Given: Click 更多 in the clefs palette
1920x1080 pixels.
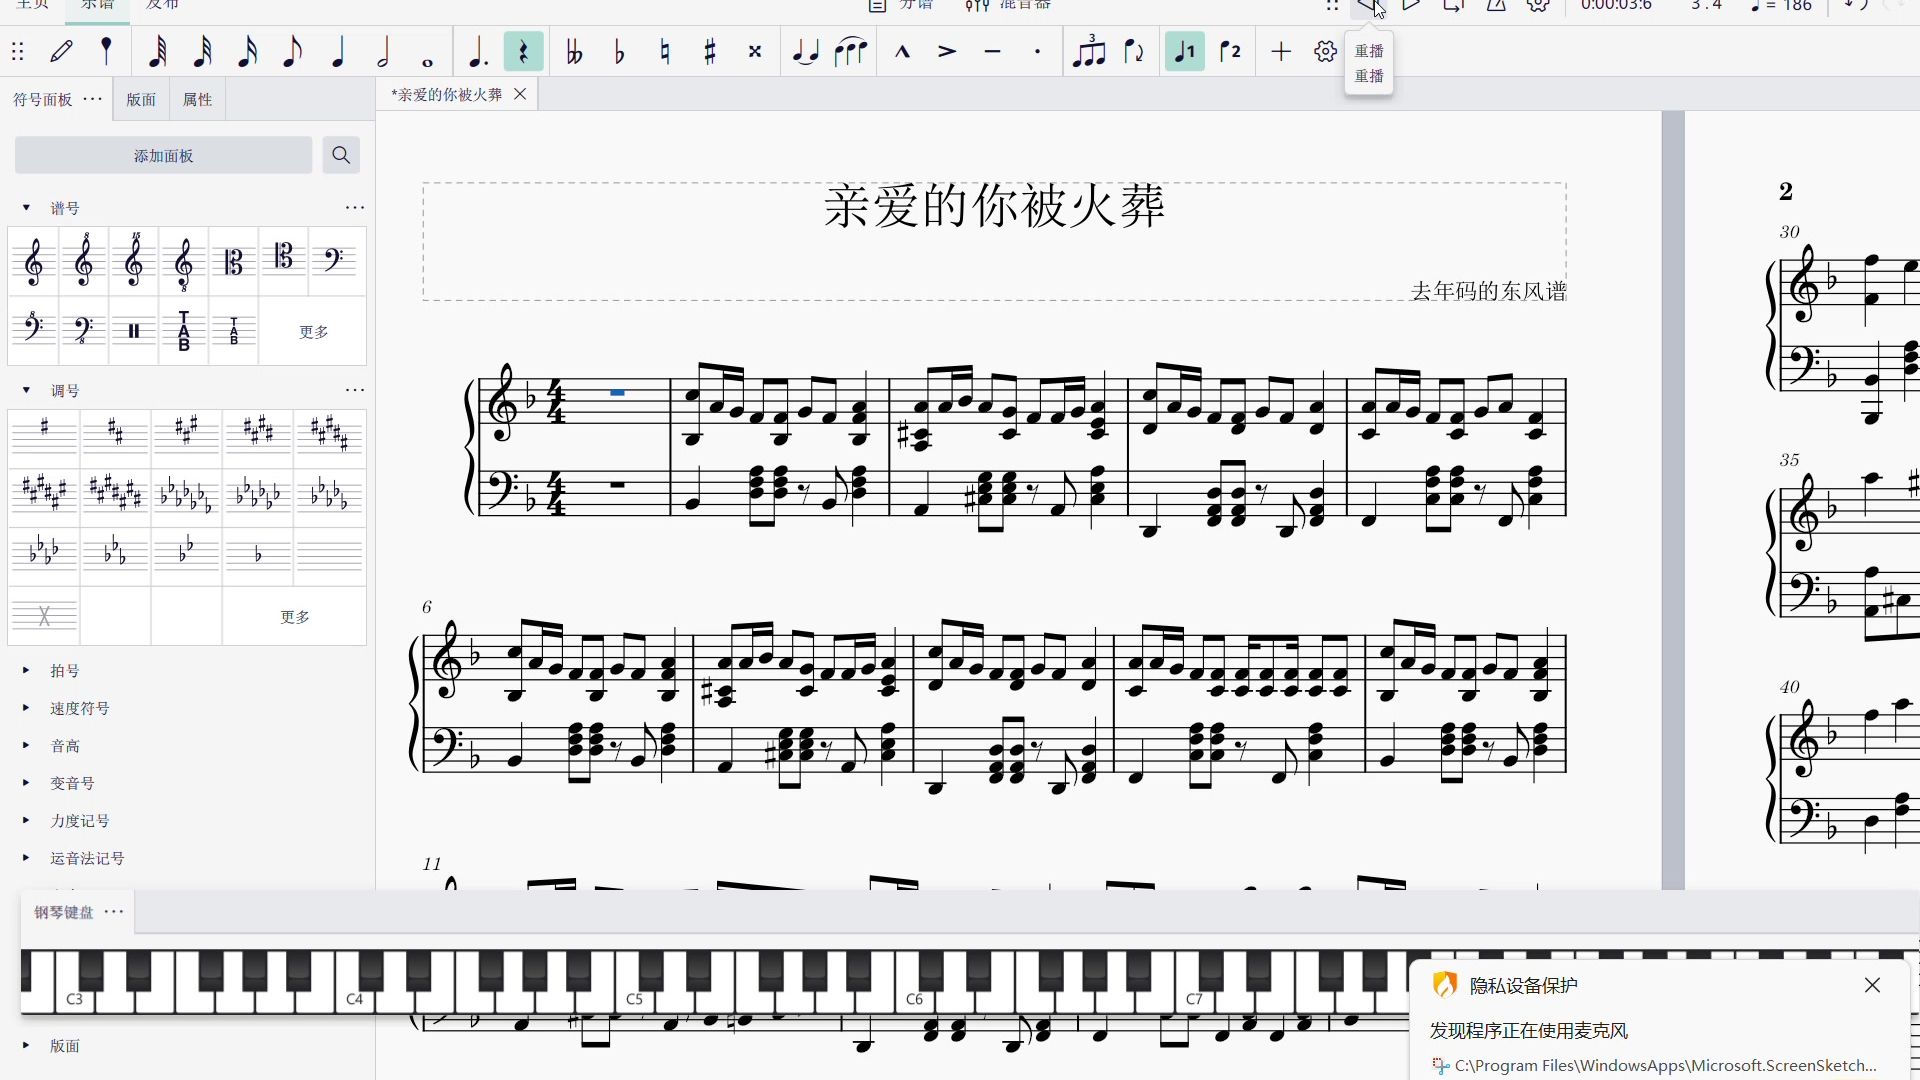Looking at the screenshot, I should [313, 332].
